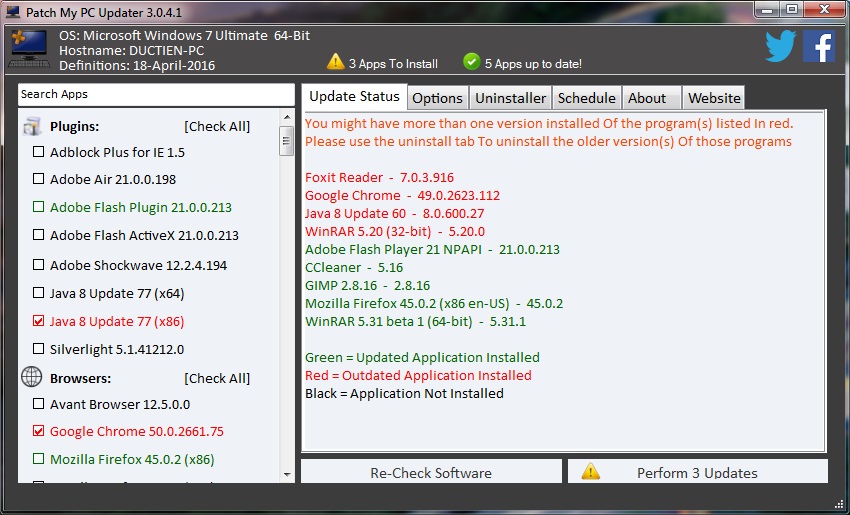Click the window resize grip

click(840, 504)
